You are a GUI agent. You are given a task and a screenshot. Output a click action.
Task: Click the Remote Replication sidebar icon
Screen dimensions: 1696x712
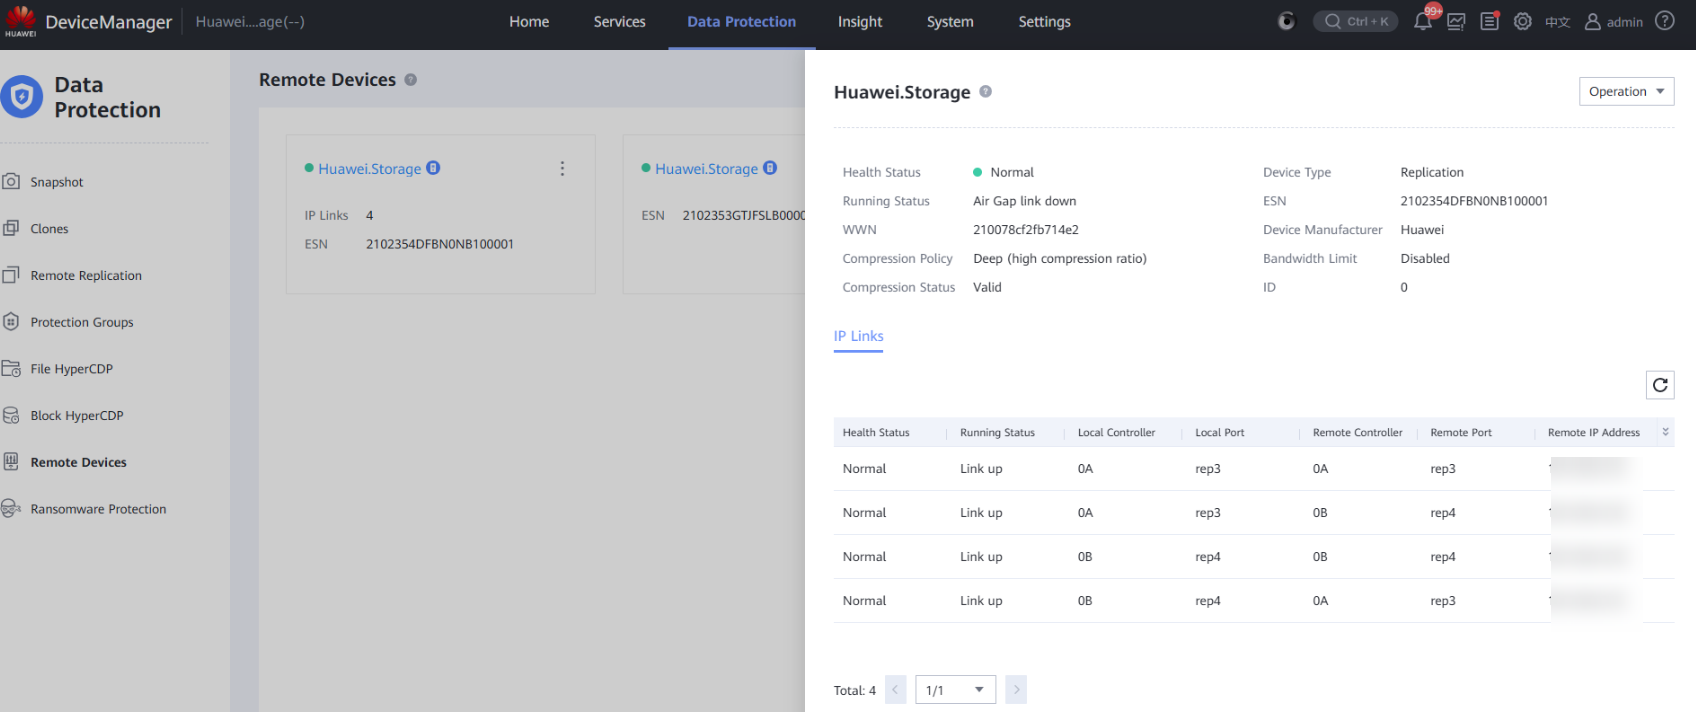click(11, 275)
